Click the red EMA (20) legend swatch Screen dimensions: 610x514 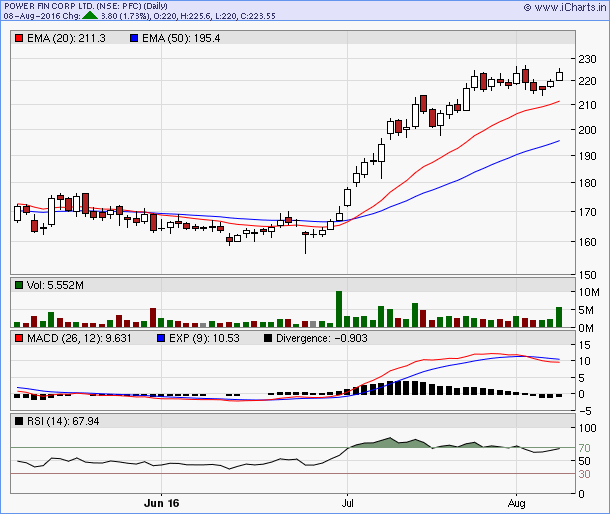click(x=19, y=38)
